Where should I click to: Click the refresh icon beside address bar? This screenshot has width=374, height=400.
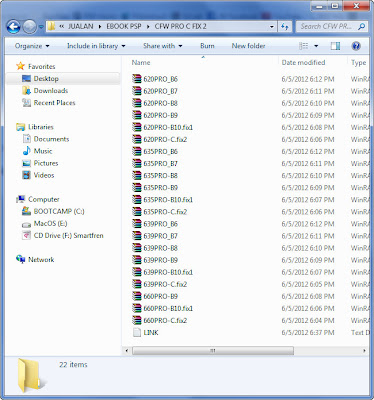coord(285,27)
